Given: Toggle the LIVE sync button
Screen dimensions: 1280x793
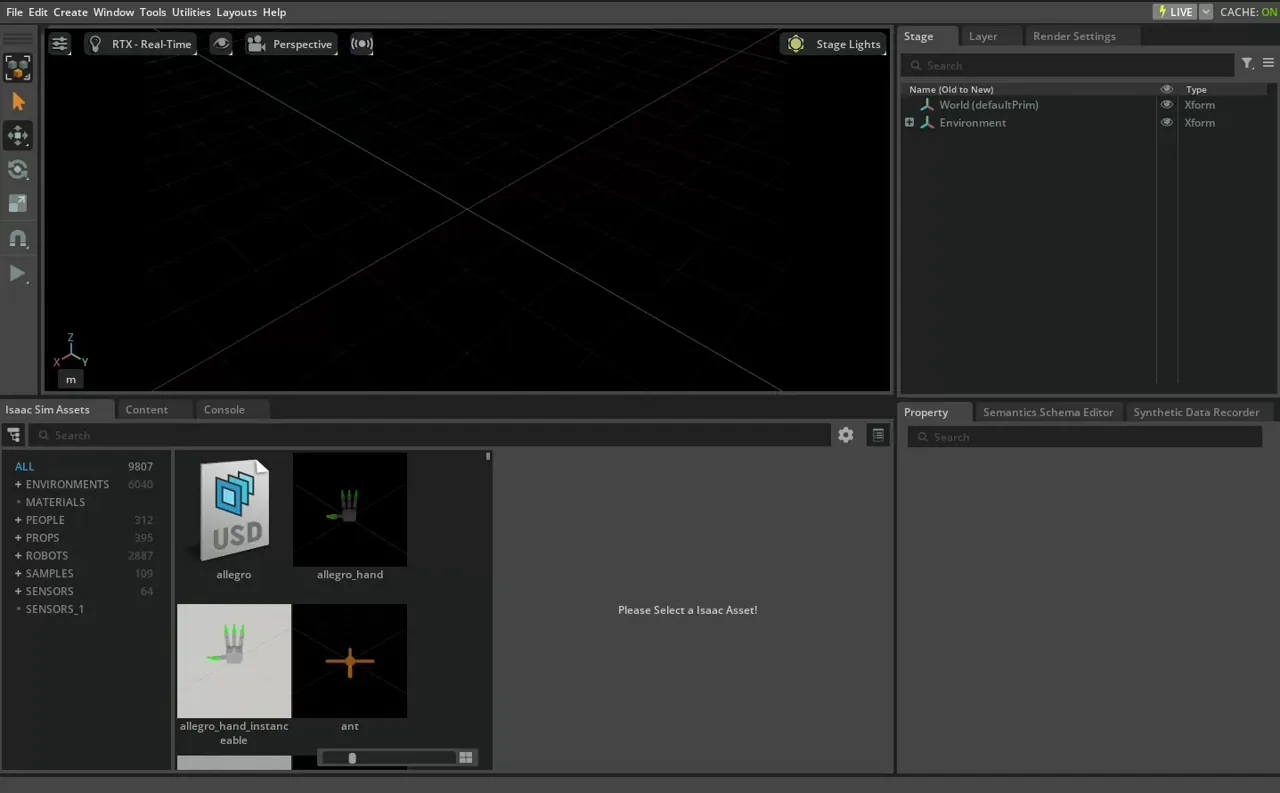Looking at the screenshot, I should (1174, 12).
